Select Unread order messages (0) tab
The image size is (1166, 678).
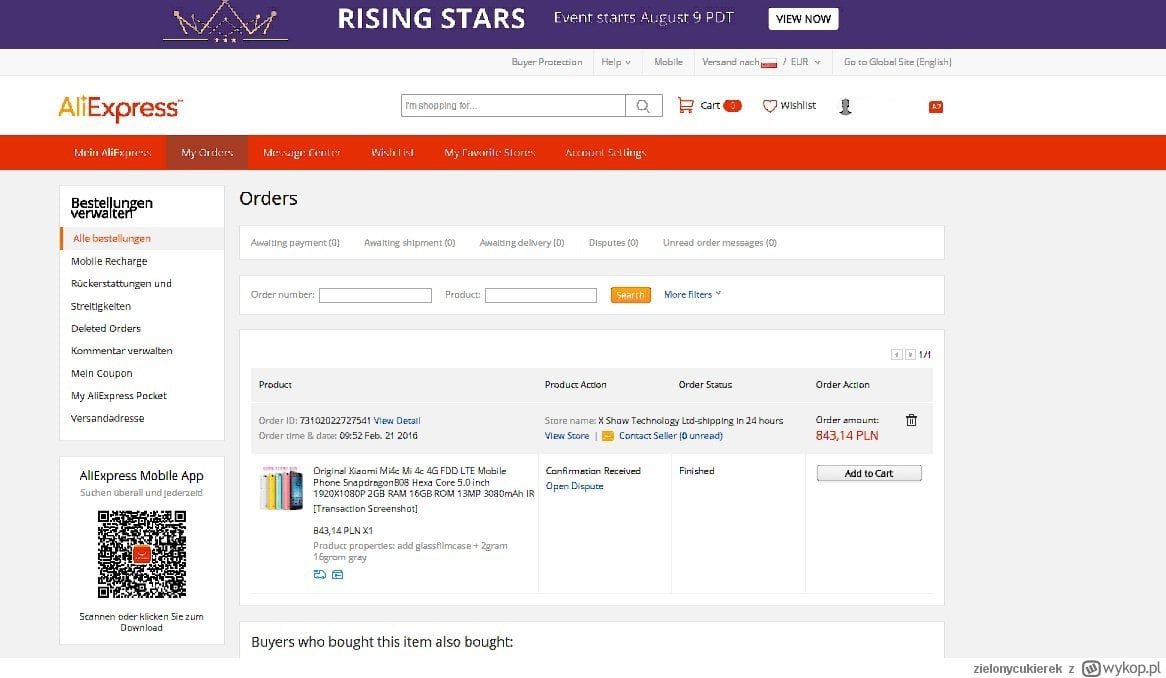tap(720, 242)
